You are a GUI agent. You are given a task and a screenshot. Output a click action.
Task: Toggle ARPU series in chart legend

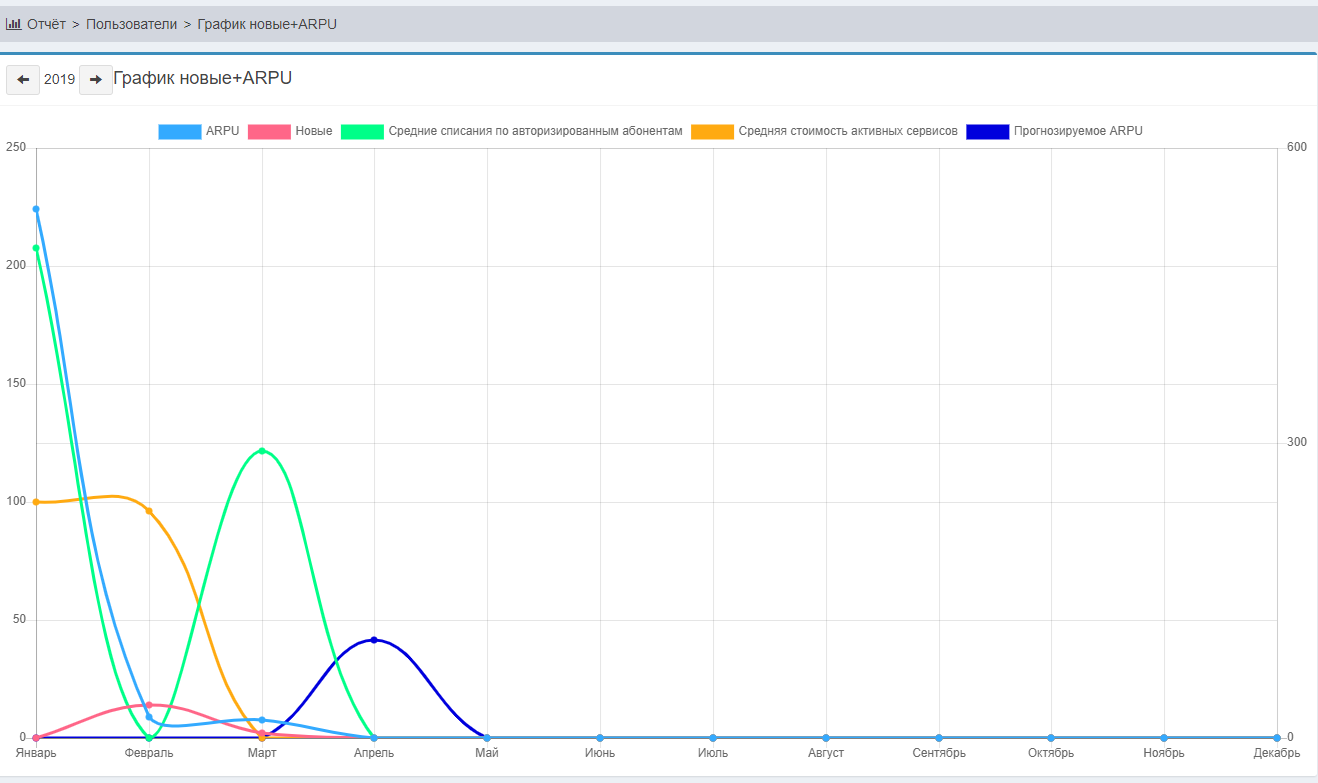[222, 131]
